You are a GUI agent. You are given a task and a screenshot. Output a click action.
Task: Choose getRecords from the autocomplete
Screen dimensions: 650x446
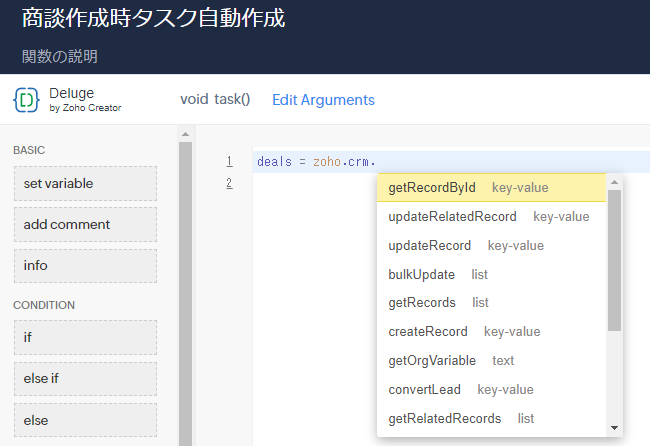point(491,303)
